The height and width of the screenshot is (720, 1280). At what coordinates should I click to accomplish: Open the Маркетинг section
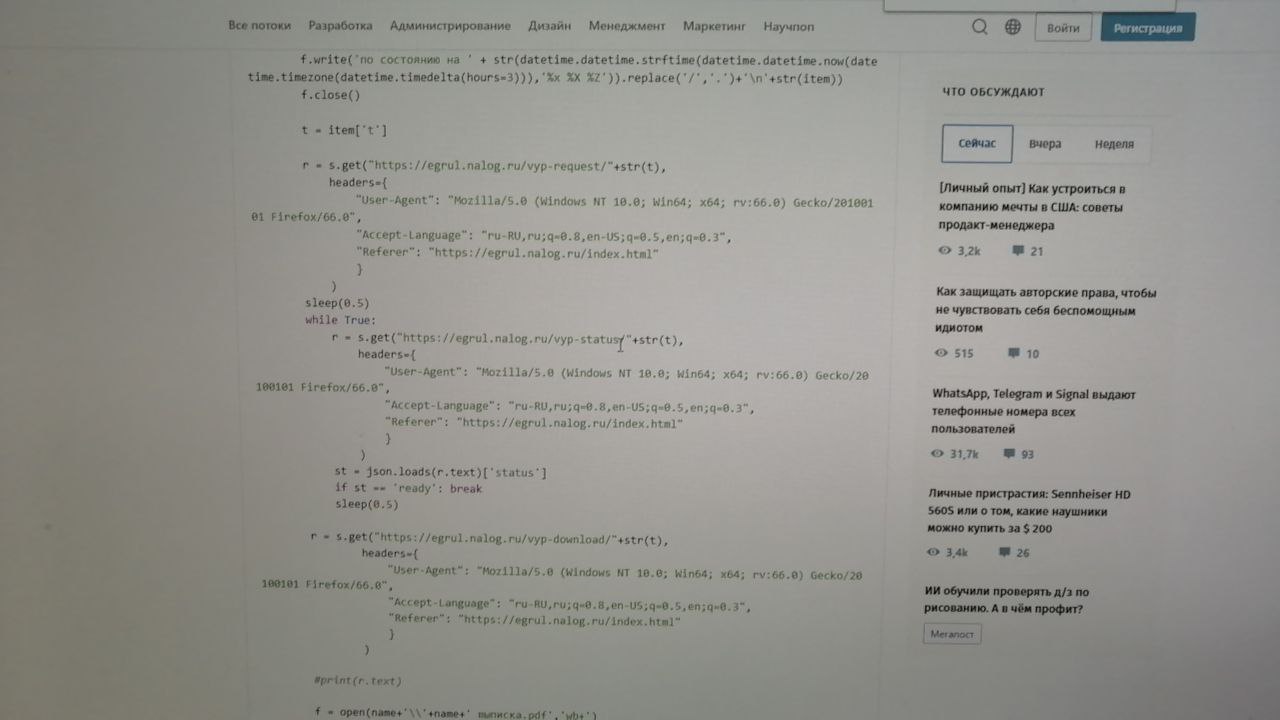(714, 26)
